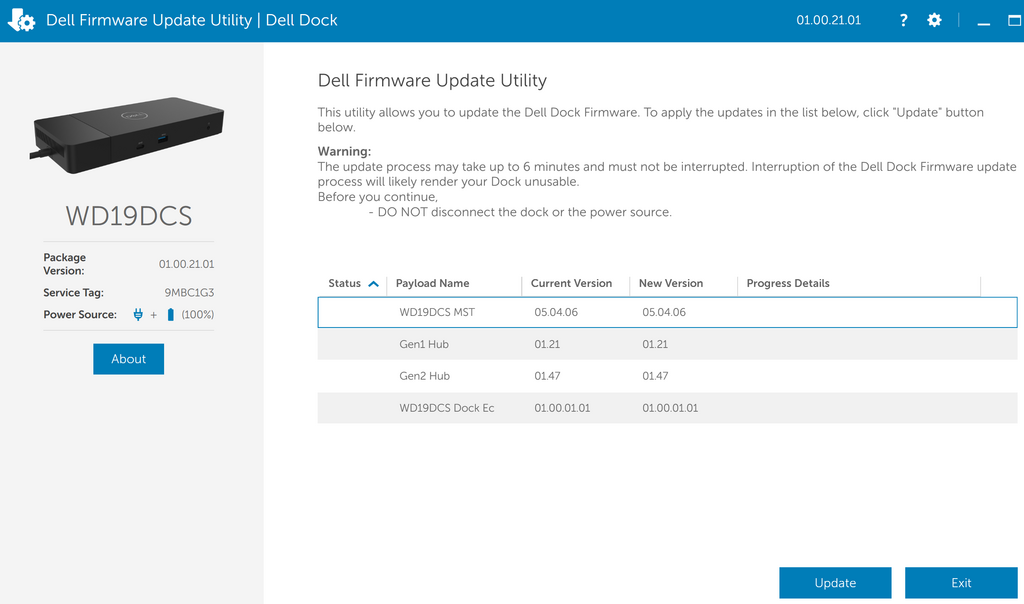The height and width of the screenshot is (604, 1024).
Task: Click the Dell Firmware Update Utility heading
Action: (432, 80)
